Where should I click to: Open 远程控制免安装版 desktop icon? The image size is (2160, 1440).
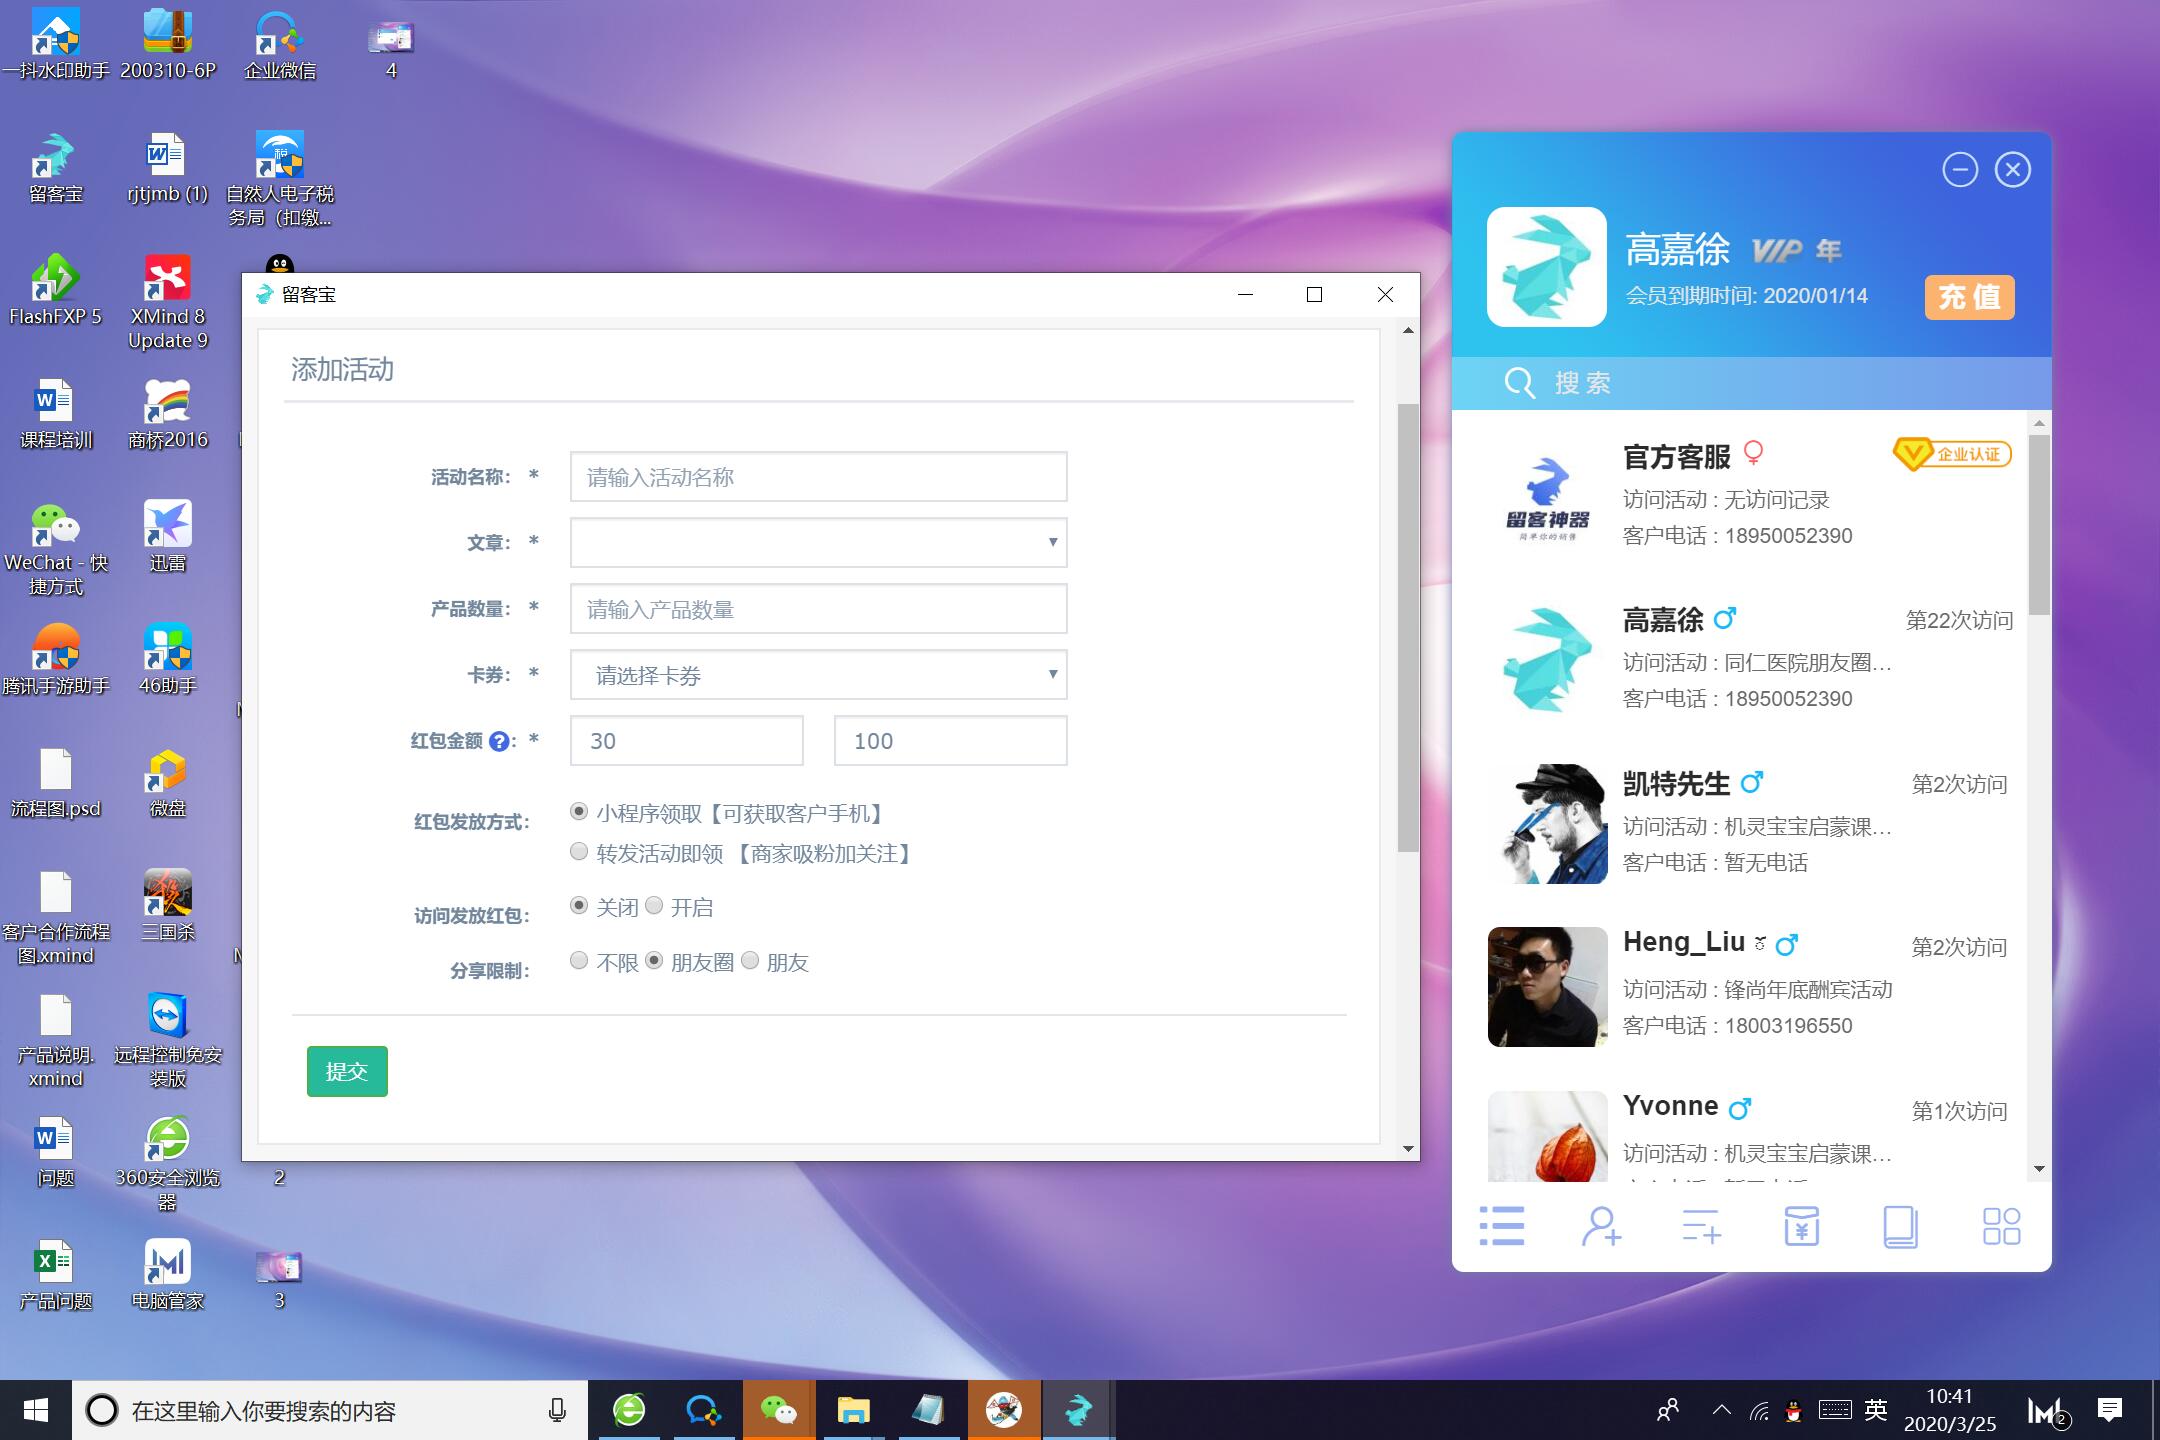(168, 1040)
